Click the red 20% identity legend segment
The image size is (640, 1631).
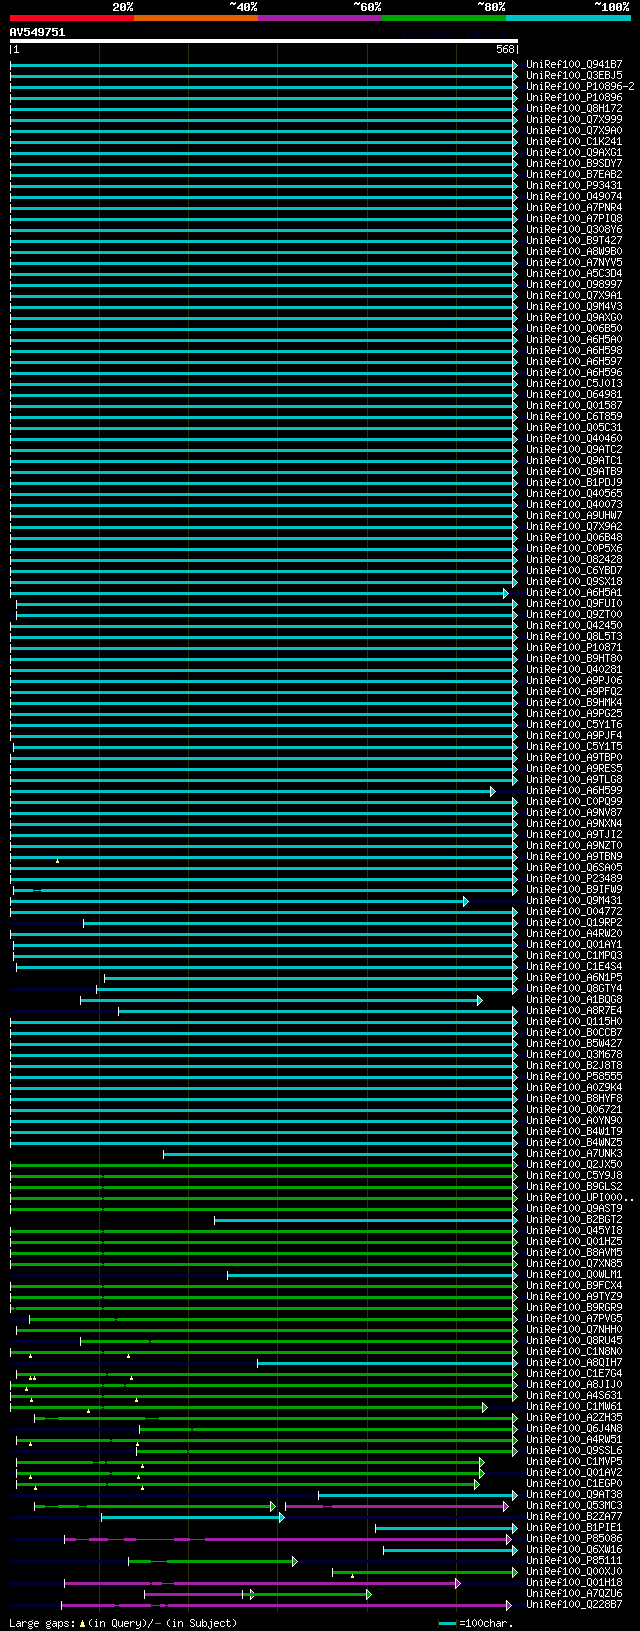click(72, 18)
